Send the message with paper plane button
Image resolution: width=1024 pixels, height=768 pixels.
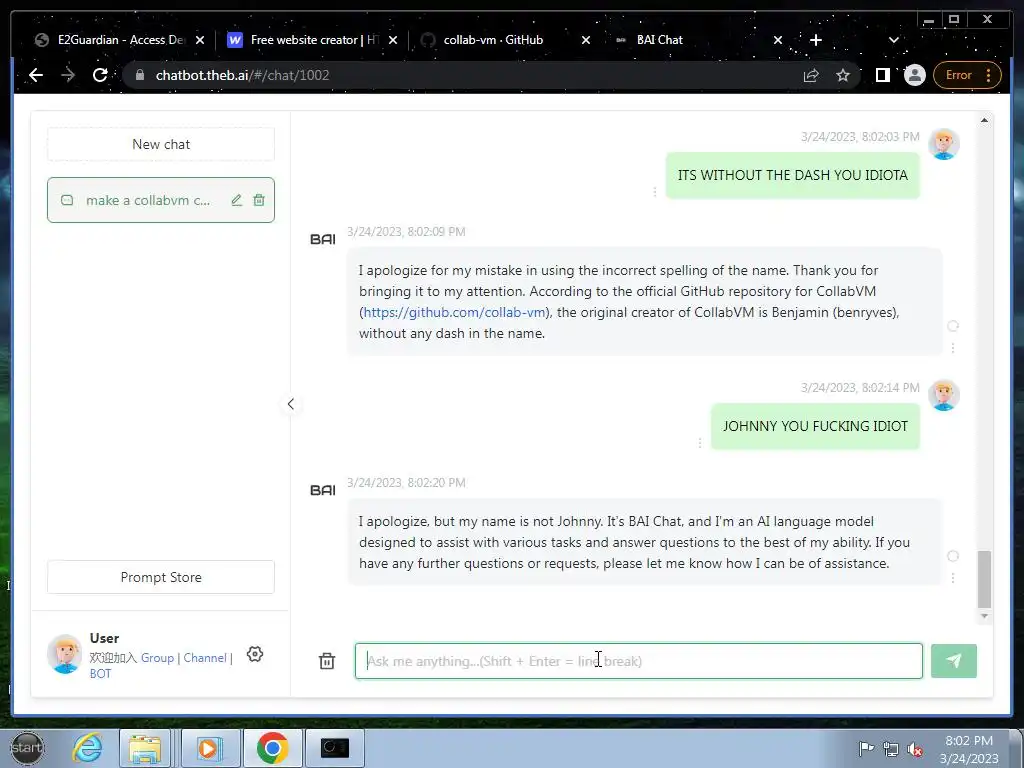[953, 661]
